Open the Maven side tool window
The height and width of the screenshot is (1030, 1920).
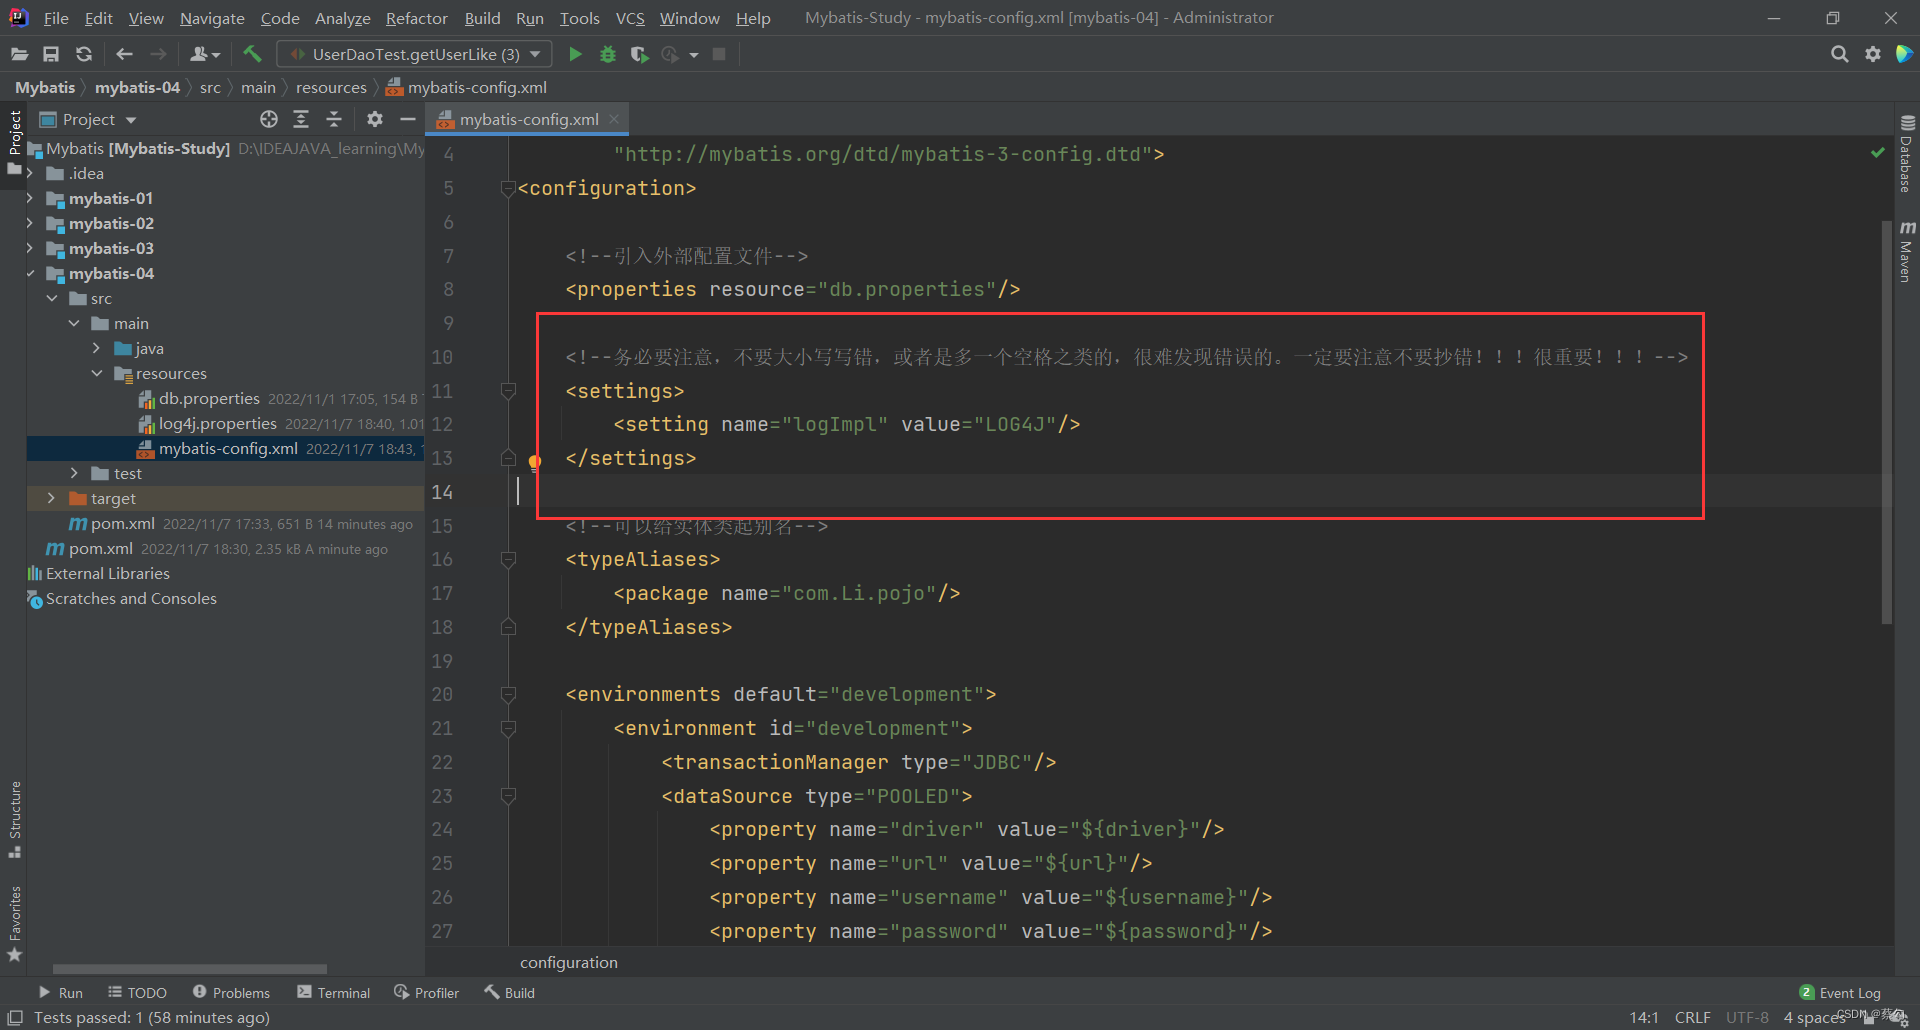click(x=1906, y=251)
